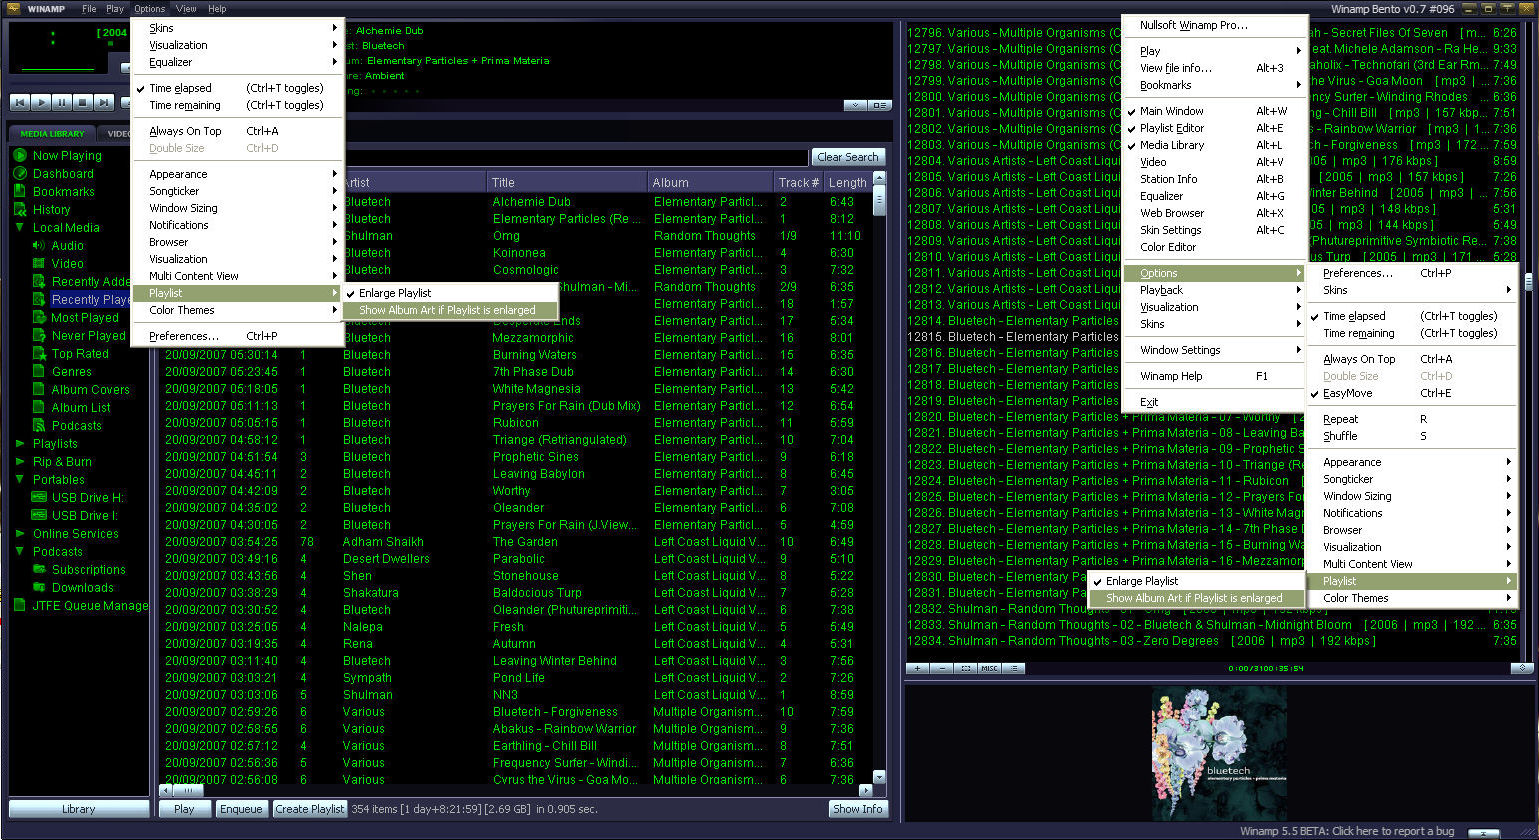Click the playlist list-options button
Viewport: 1539px width, 840px height.
(1013, 668)
